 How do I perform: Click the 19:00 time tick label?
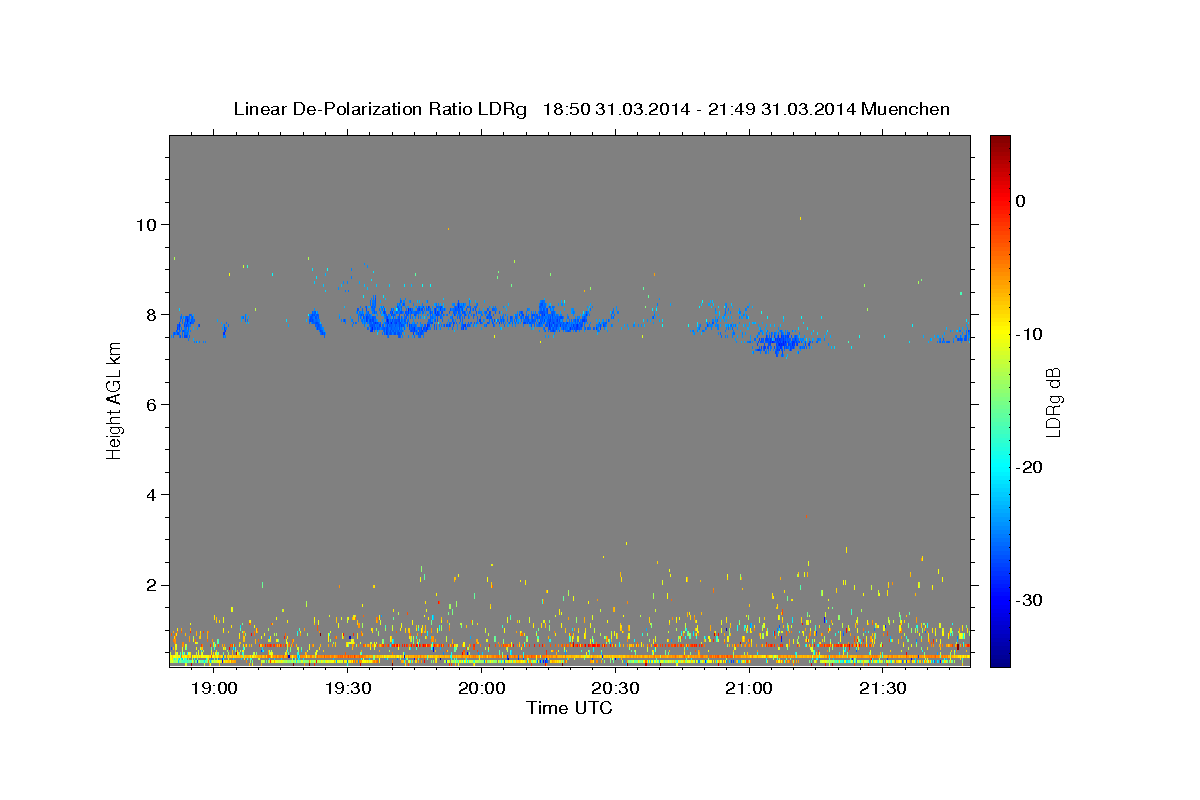click(x=213, y=689)
